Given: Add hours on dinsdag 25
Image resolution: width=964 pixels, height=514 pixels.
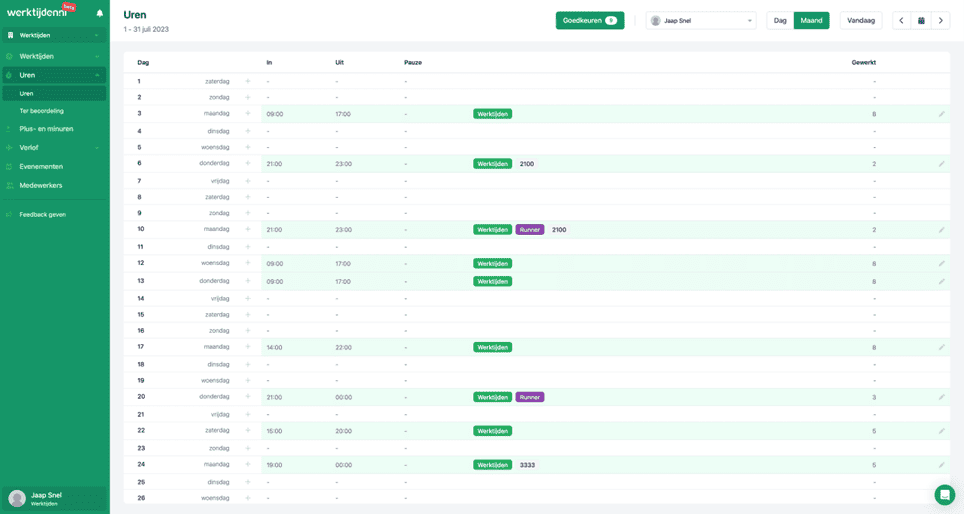Looking at the screenshot, I should tap(248, 482).
